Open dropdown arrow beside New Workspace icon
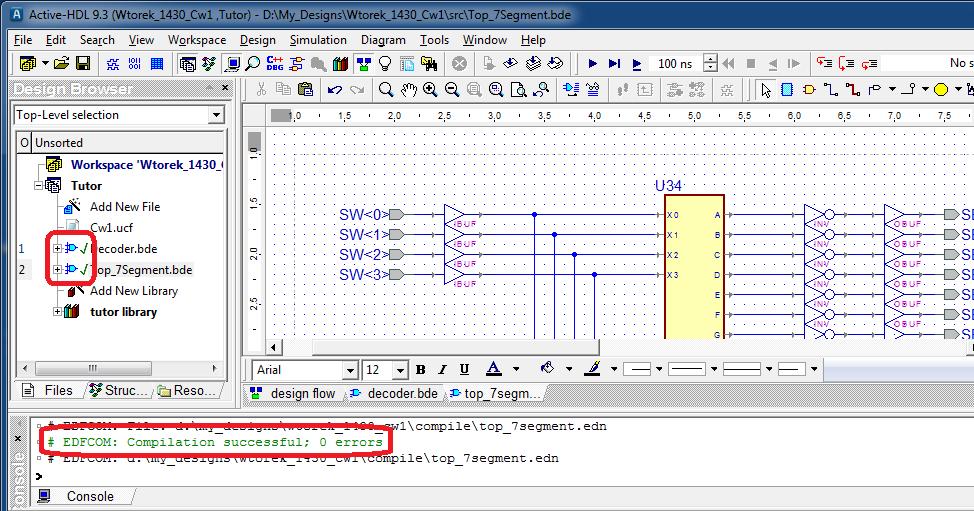The image size is (974, 511). (x=45, y=63)
